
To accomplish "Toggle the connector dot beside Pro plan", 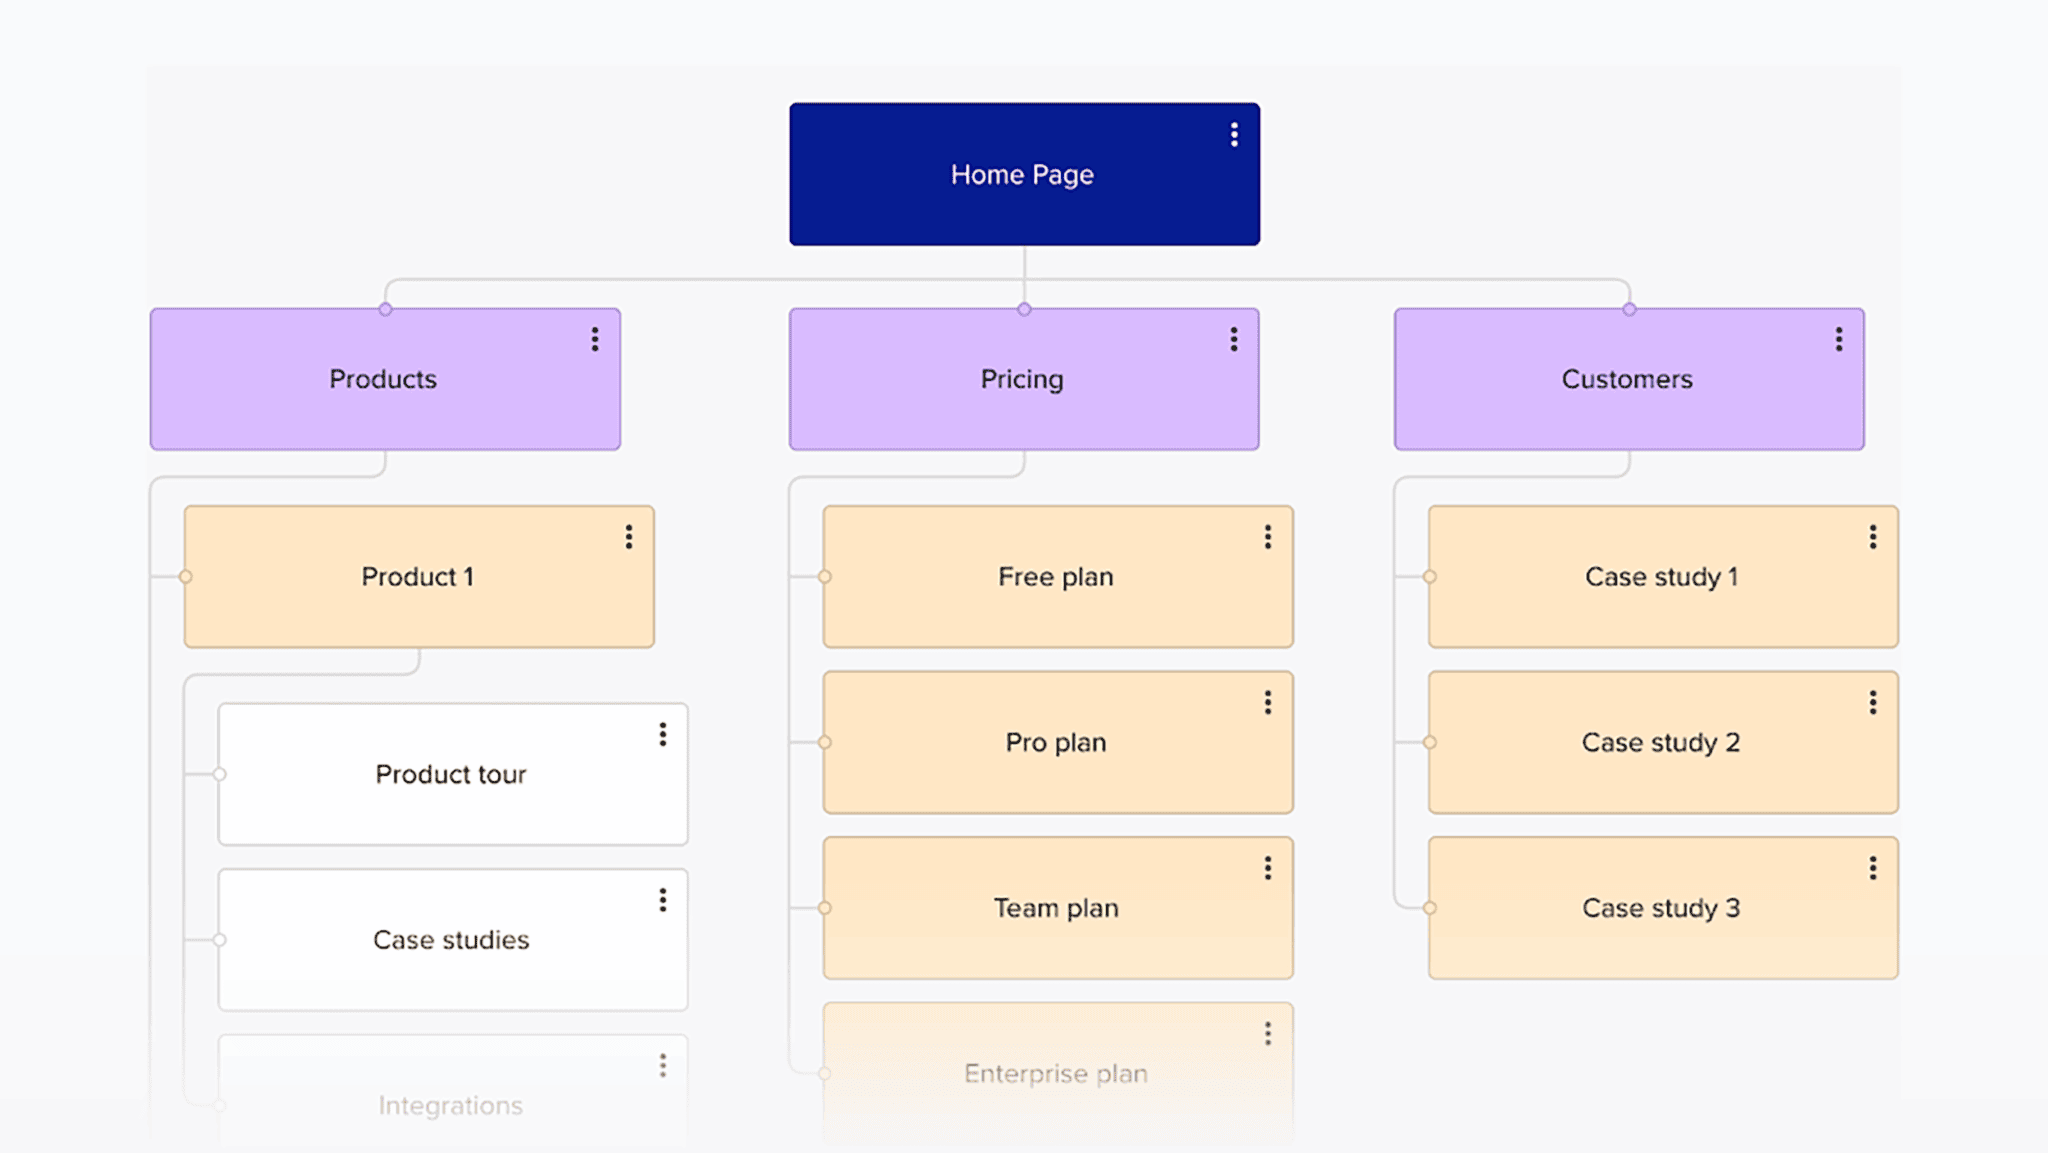I will click(x=826, y=742).
